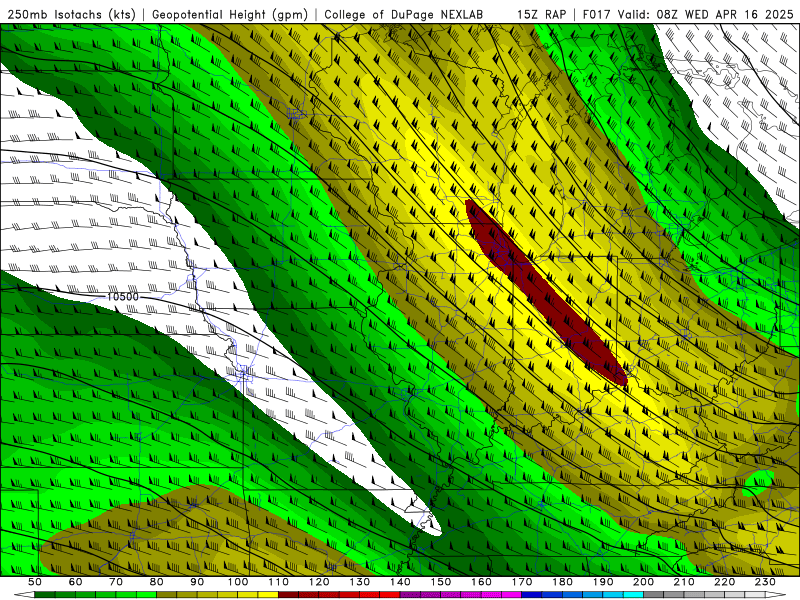Click the bright yellow swatch just before 110

coord(268,595)
